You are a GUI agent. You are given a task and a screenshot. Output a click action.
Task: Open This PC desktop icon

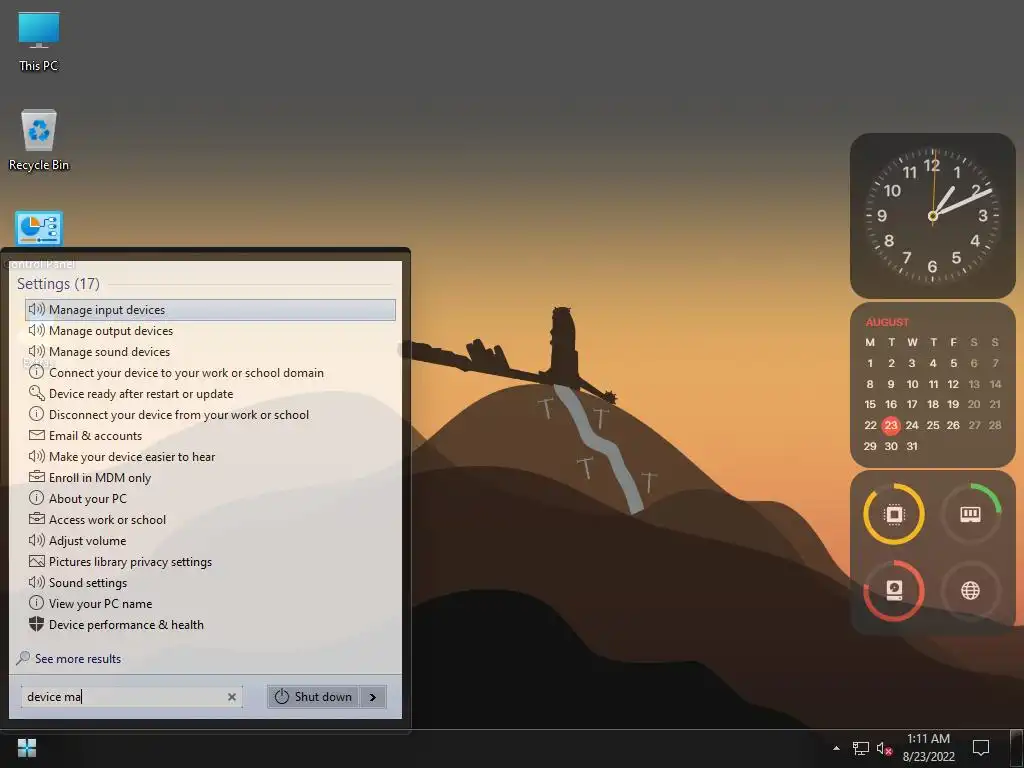point(39,42)
